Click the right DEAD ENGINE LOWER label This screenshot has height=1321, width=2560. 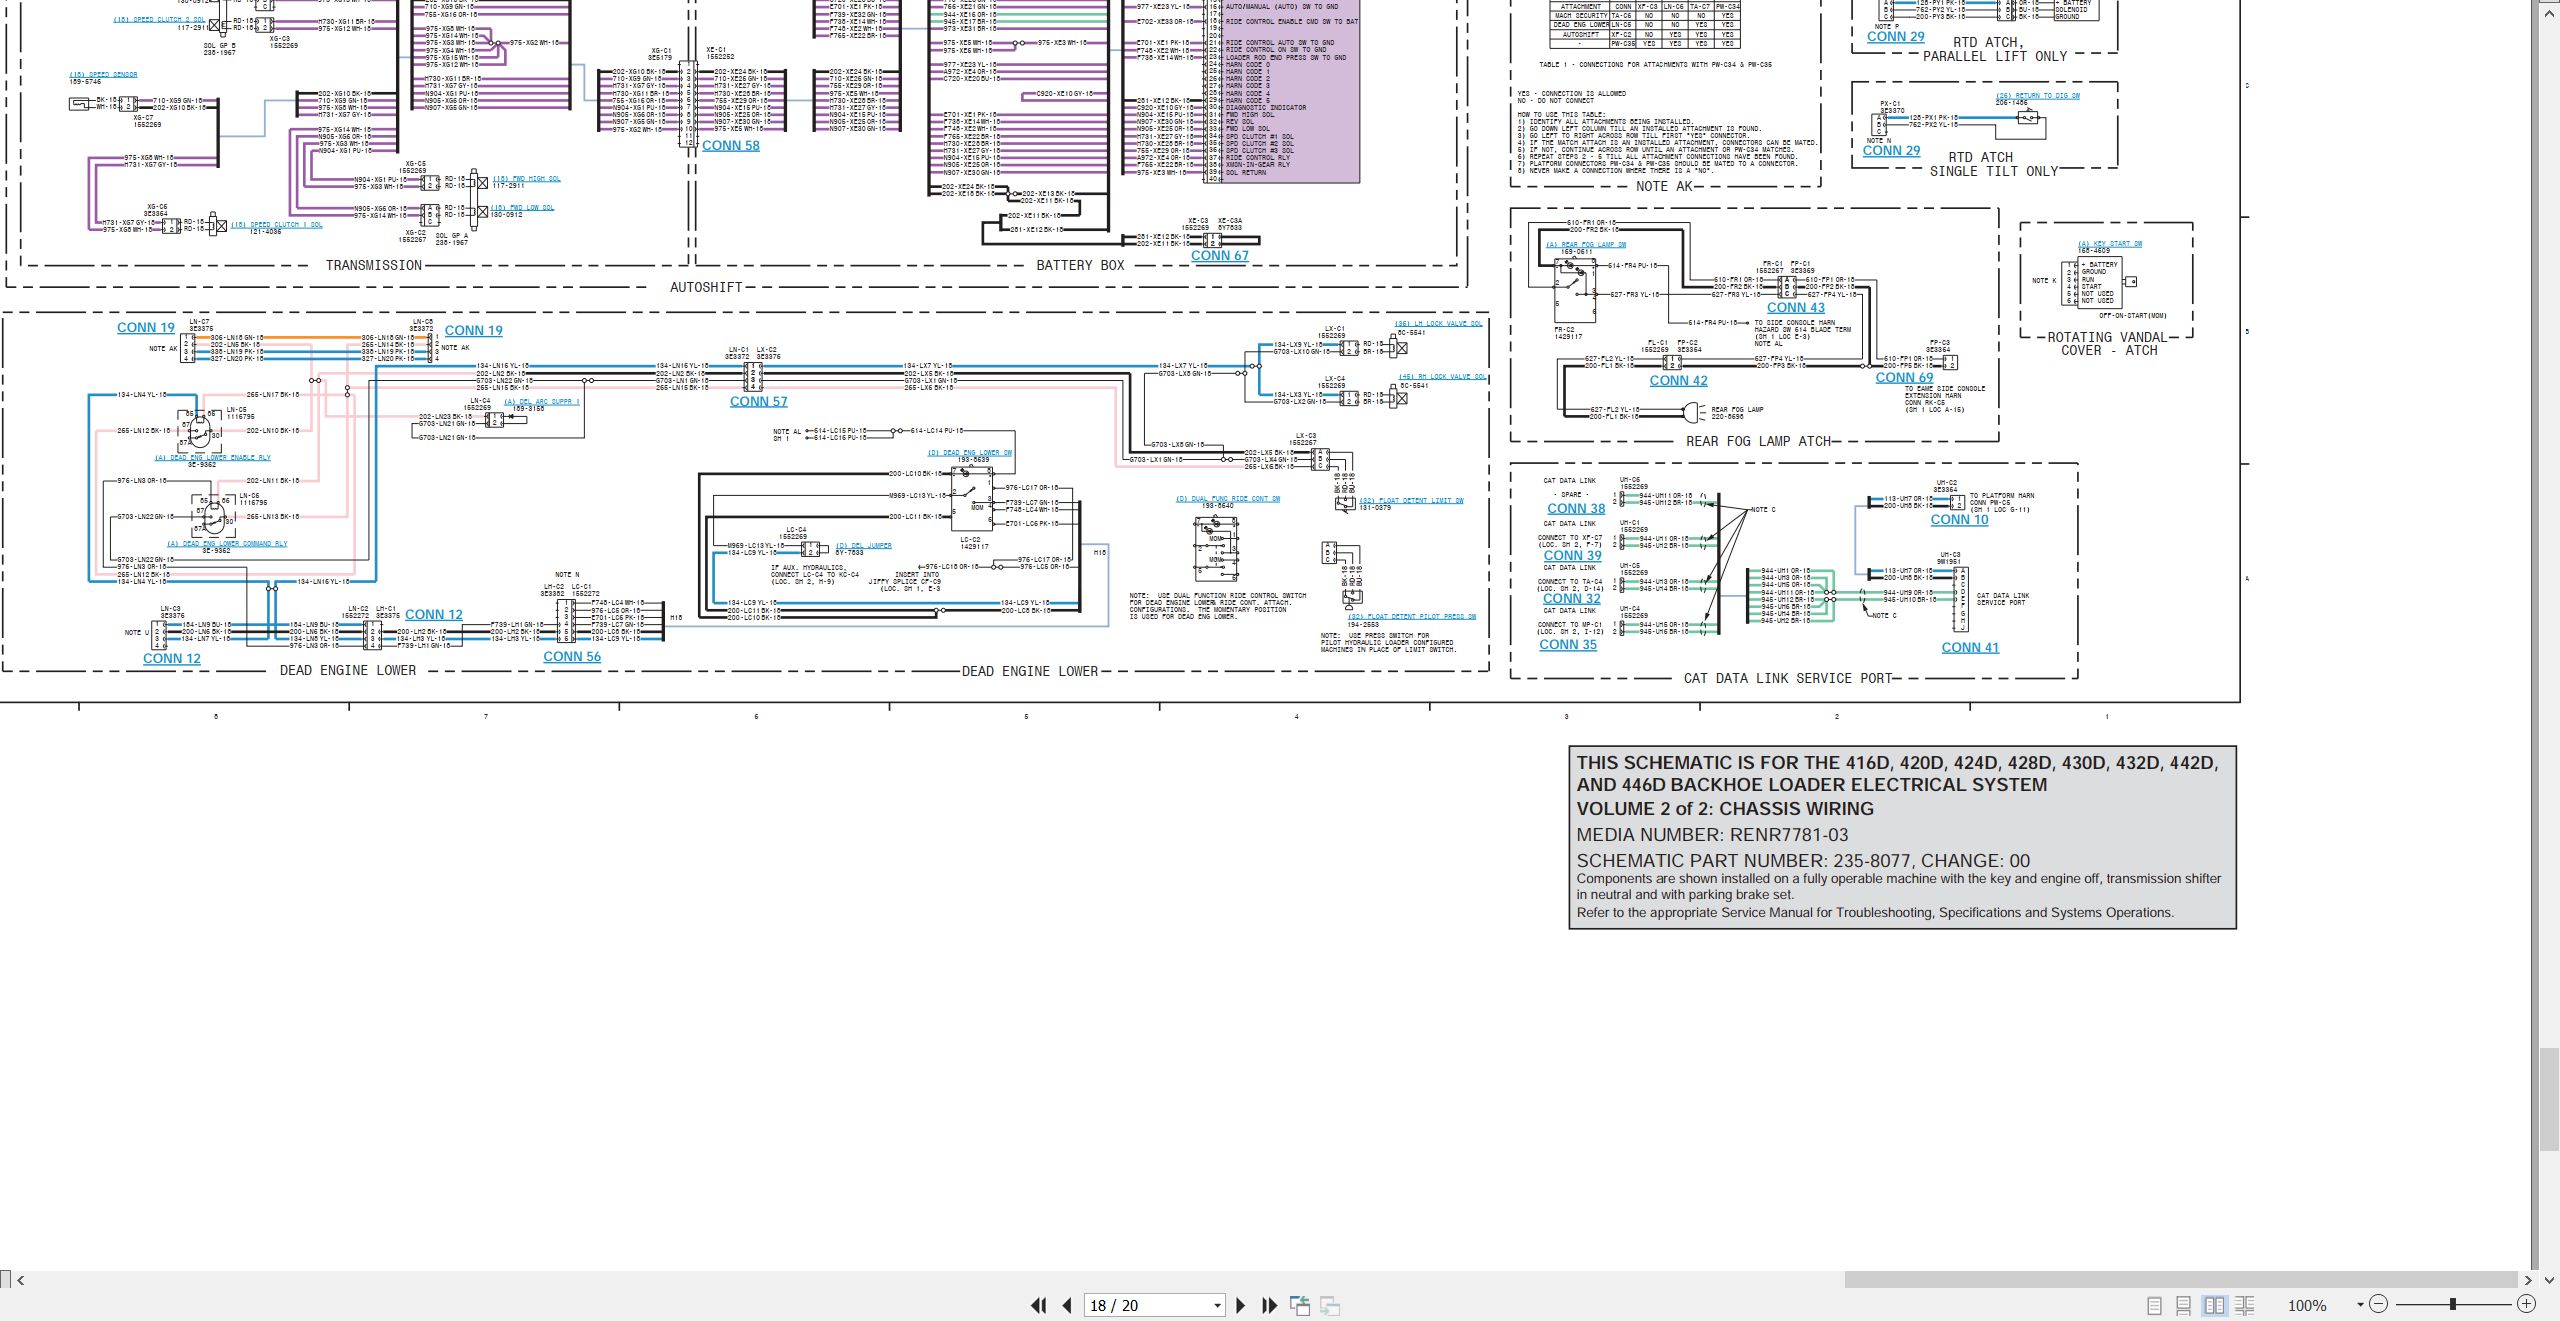[1029, 672]
